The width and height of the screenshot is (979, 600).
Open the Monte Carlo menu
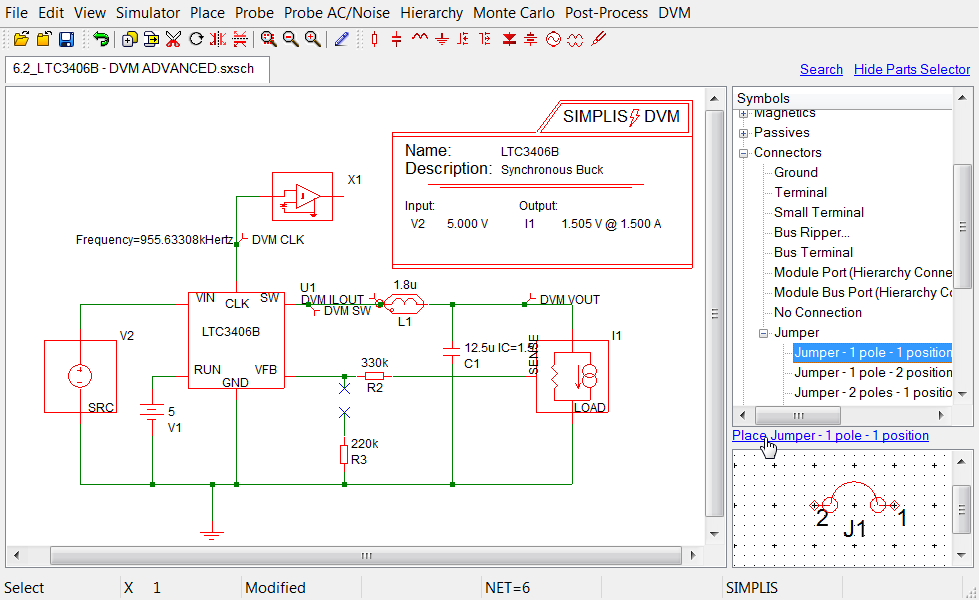coord(514,13)
